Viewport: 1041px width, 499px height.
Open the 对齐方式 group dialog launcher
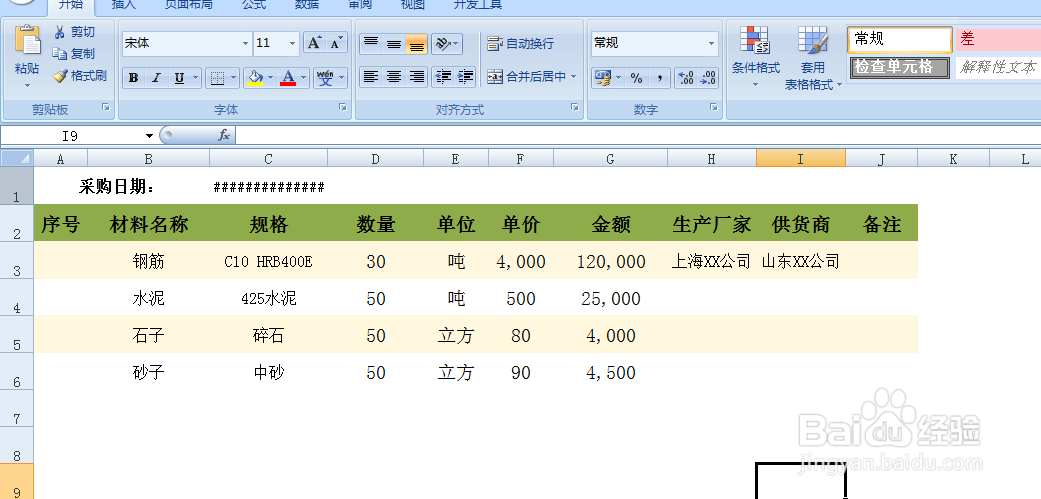[575, 107]
